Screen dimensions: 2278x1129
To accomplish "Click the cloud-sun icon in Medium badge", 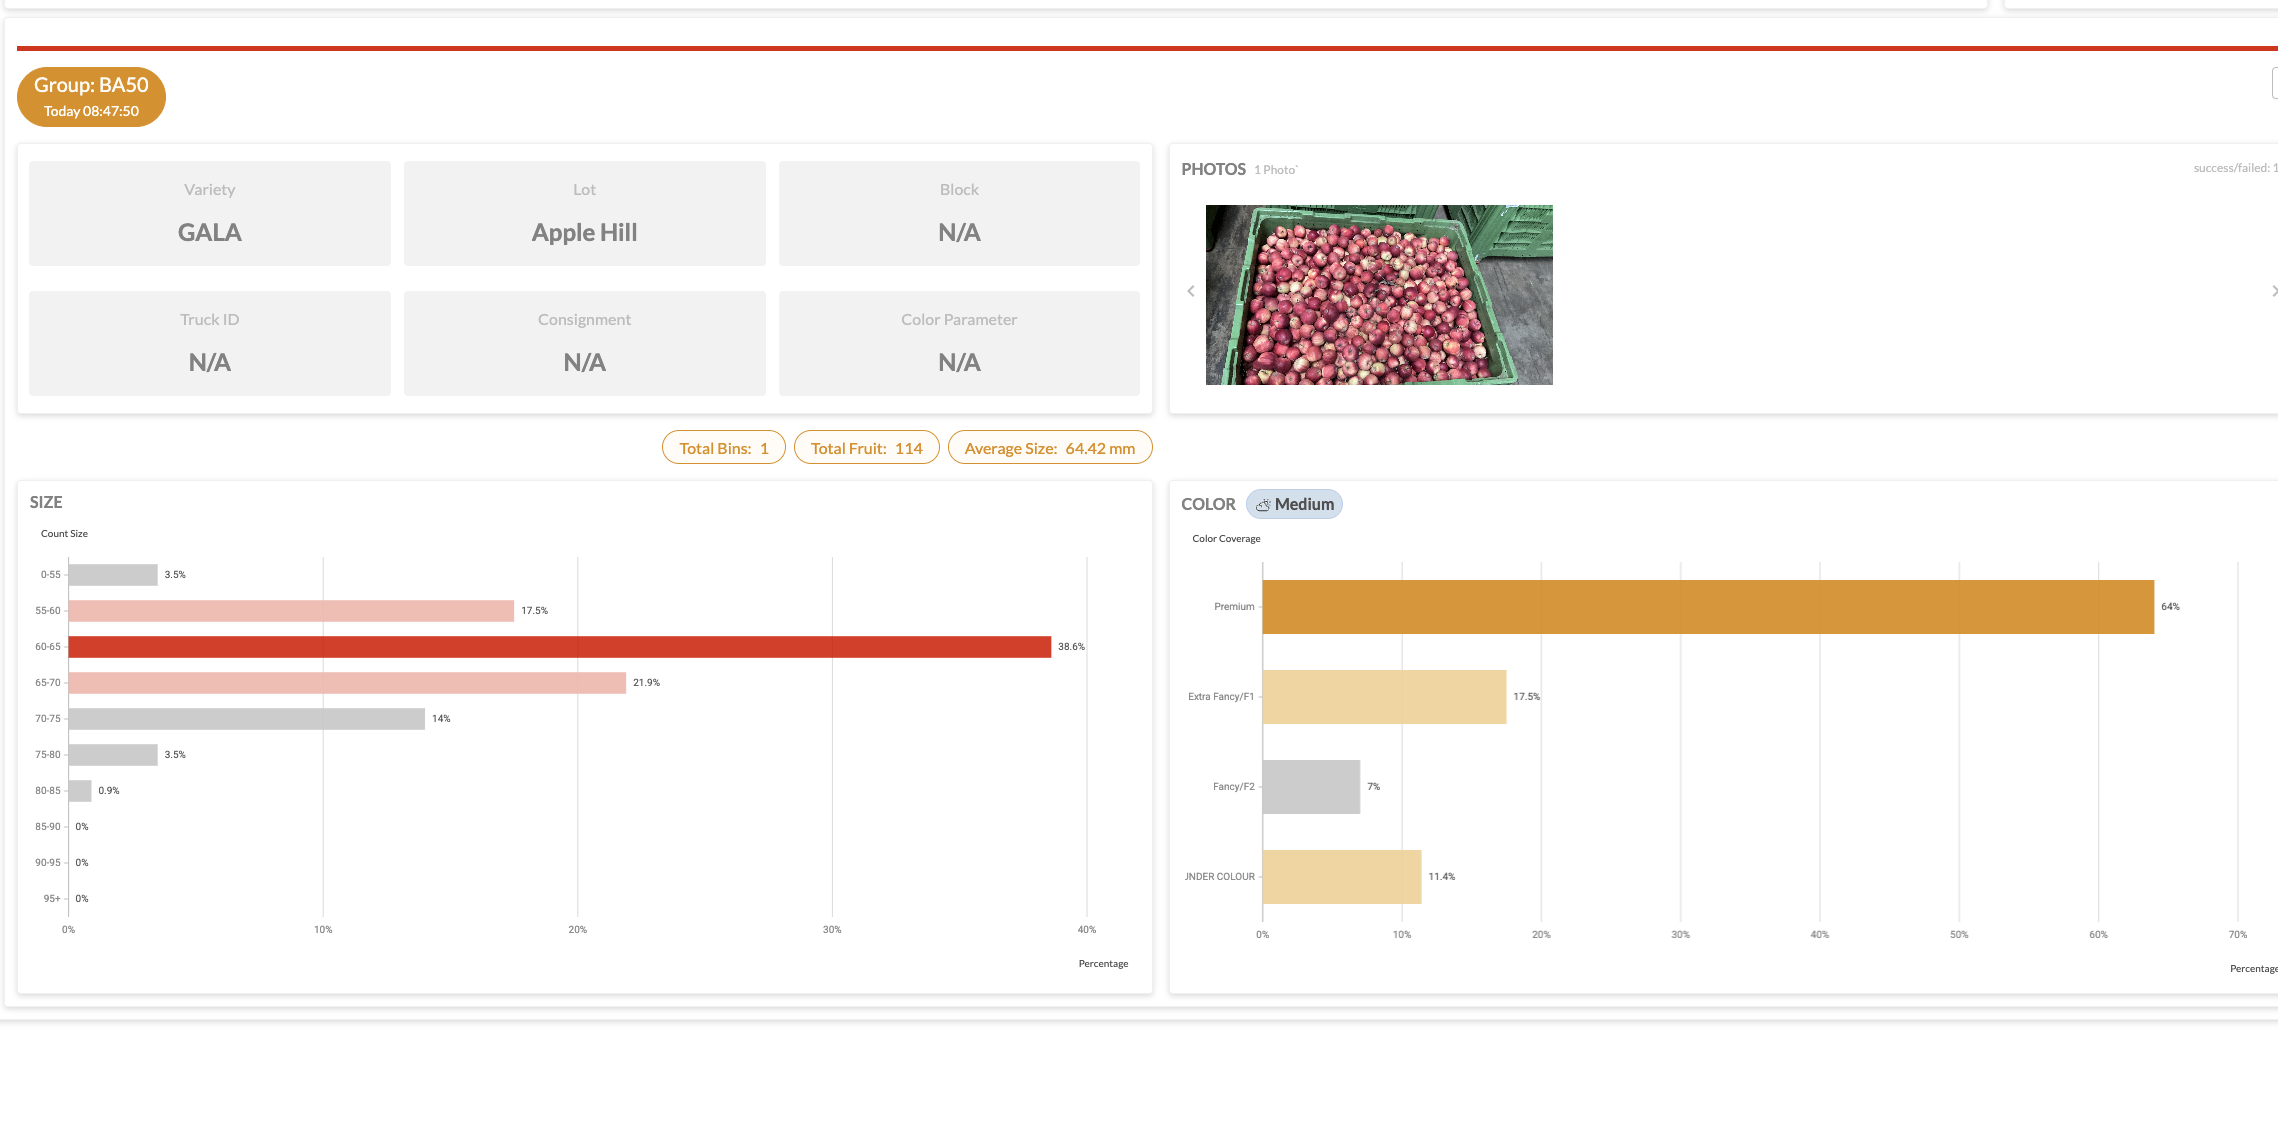I will [x=1263, y=505].
